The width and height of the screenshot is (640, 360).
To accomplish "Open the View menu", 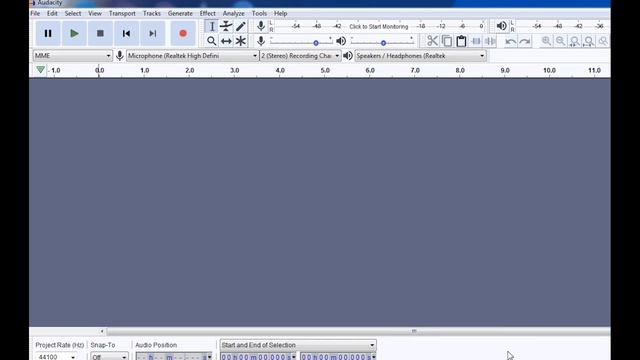I will click(x=95, y=13).
